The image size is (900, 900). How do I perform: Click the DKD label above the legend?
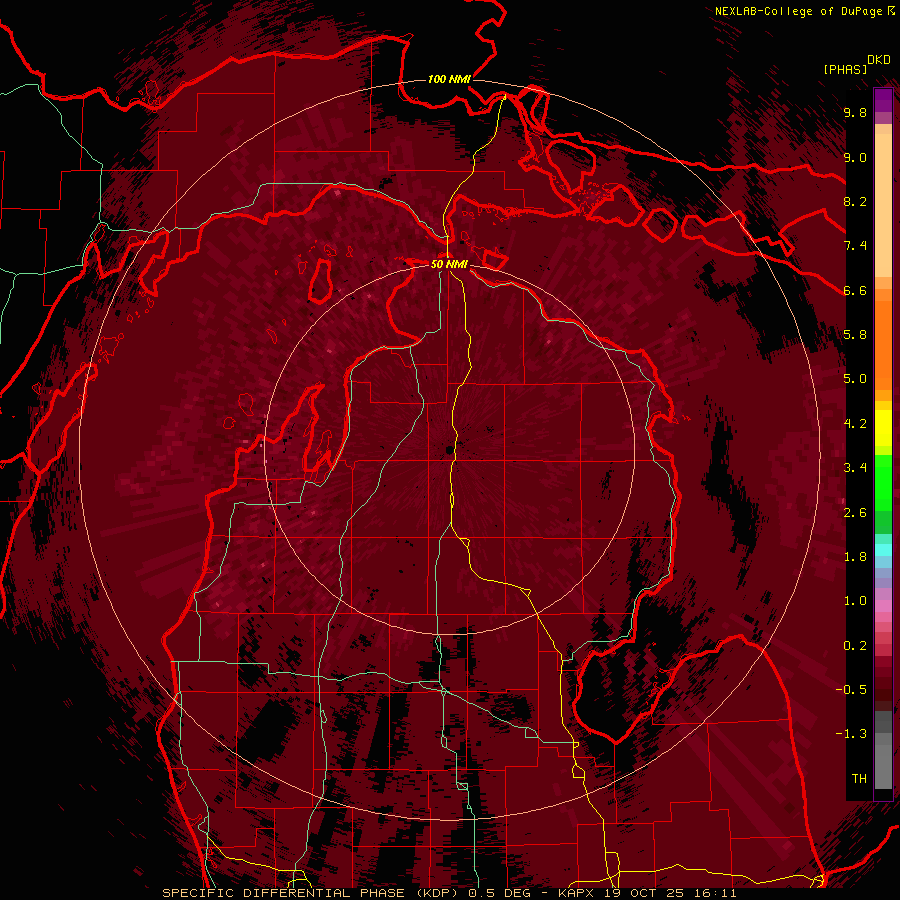click(879, 60)
